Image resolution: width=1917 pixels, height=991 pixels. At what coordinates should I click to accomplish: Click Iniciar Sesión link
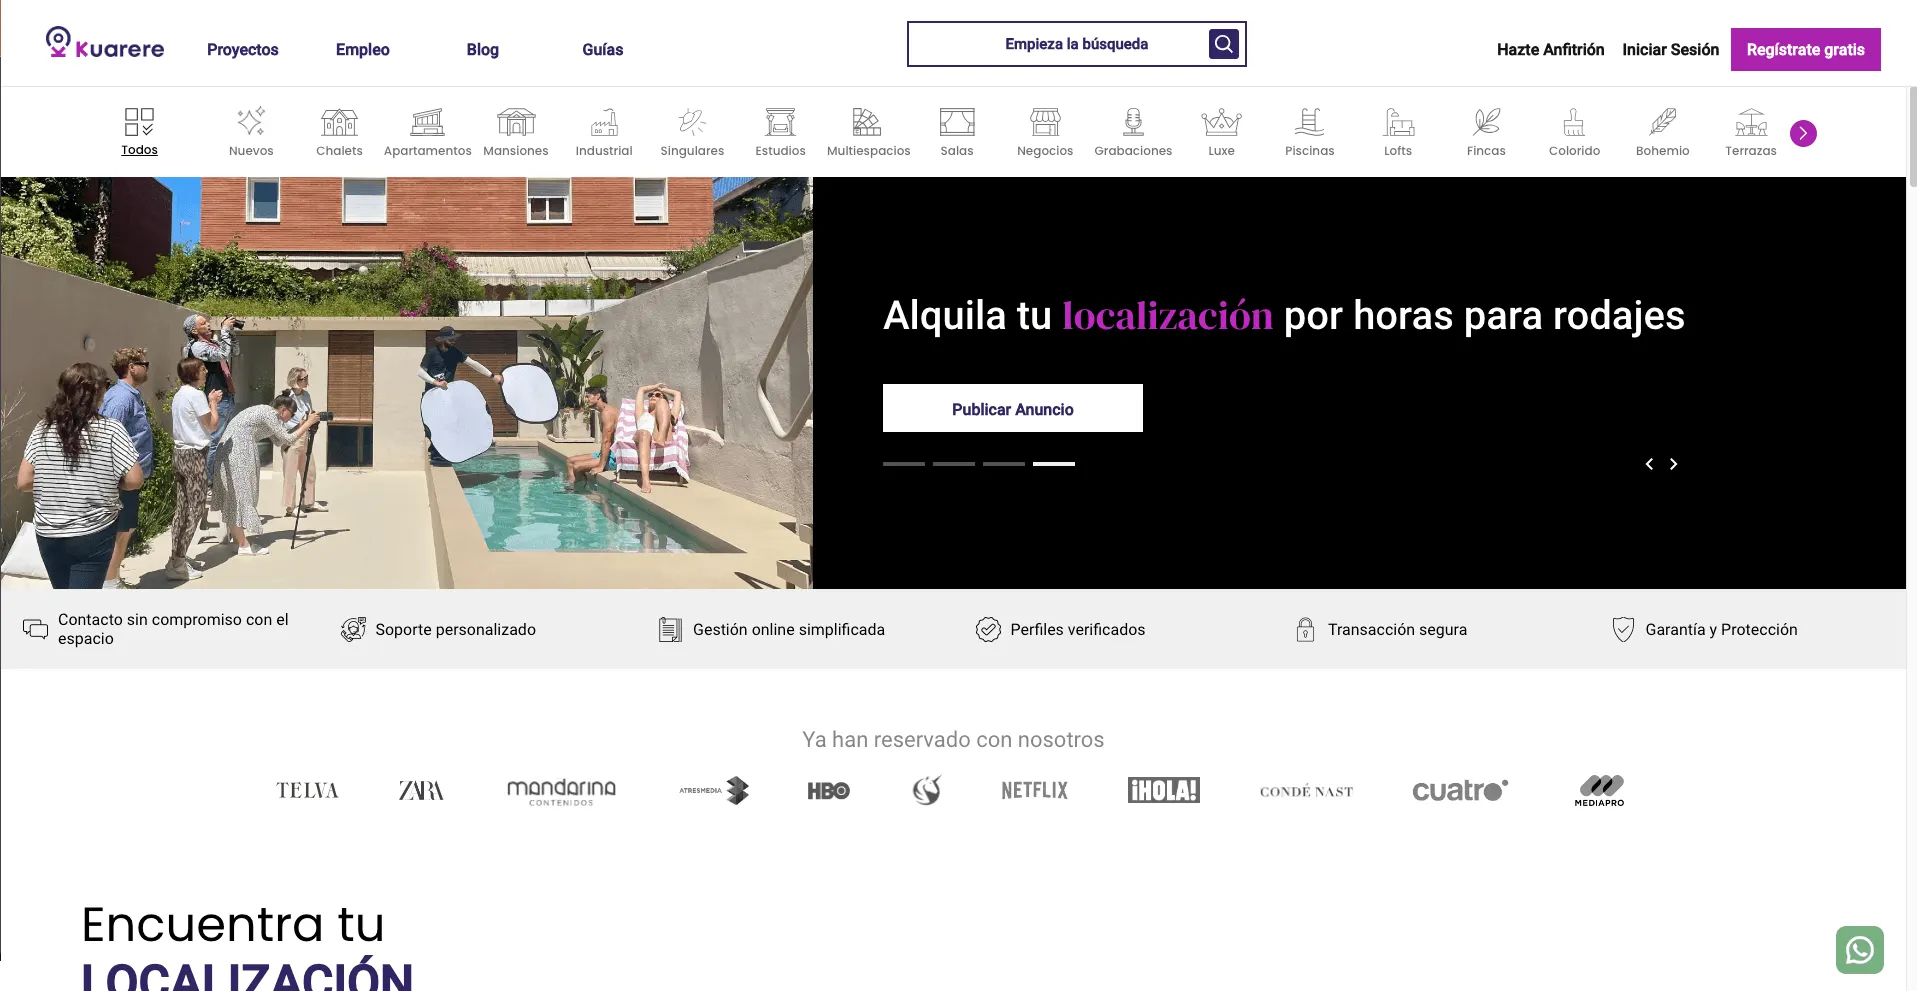tap(1670, 49)
